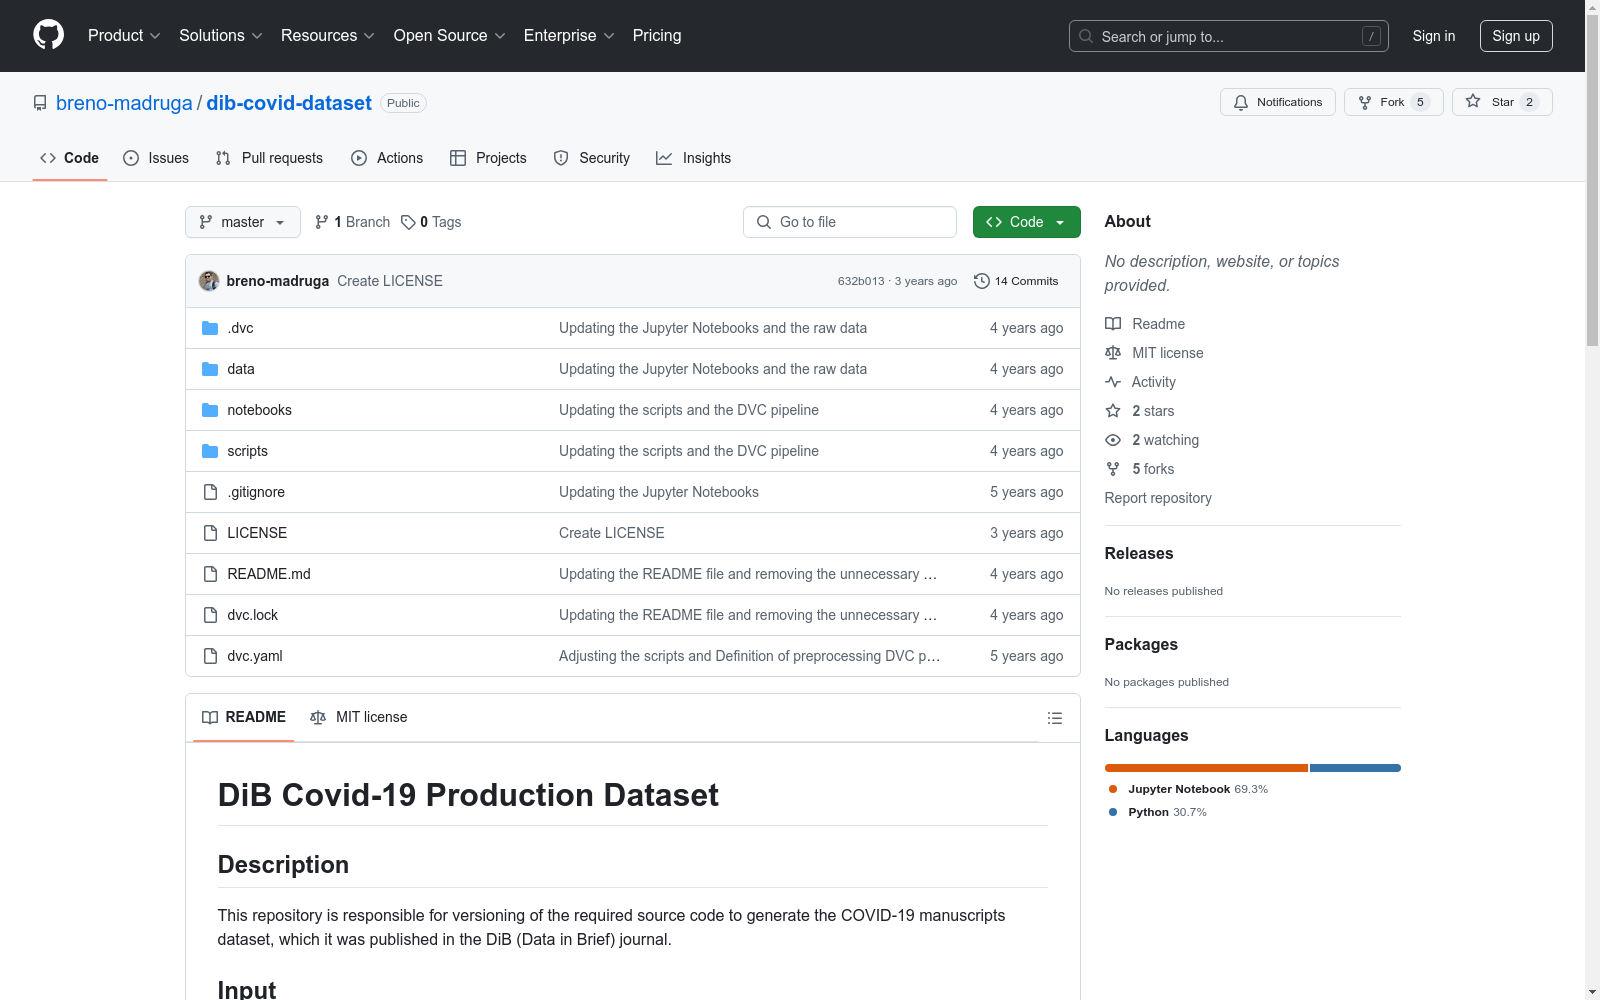Fork the repository
Screen dimensions: 1600x1000
[x=1394, y=102]
